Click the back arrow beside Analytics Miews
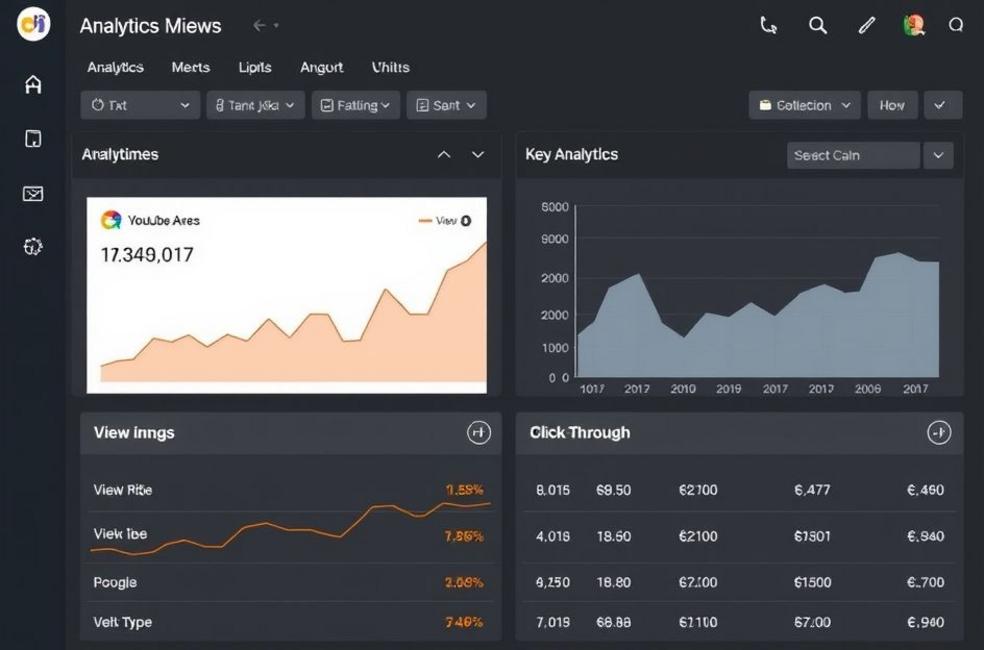 point(259,26)
